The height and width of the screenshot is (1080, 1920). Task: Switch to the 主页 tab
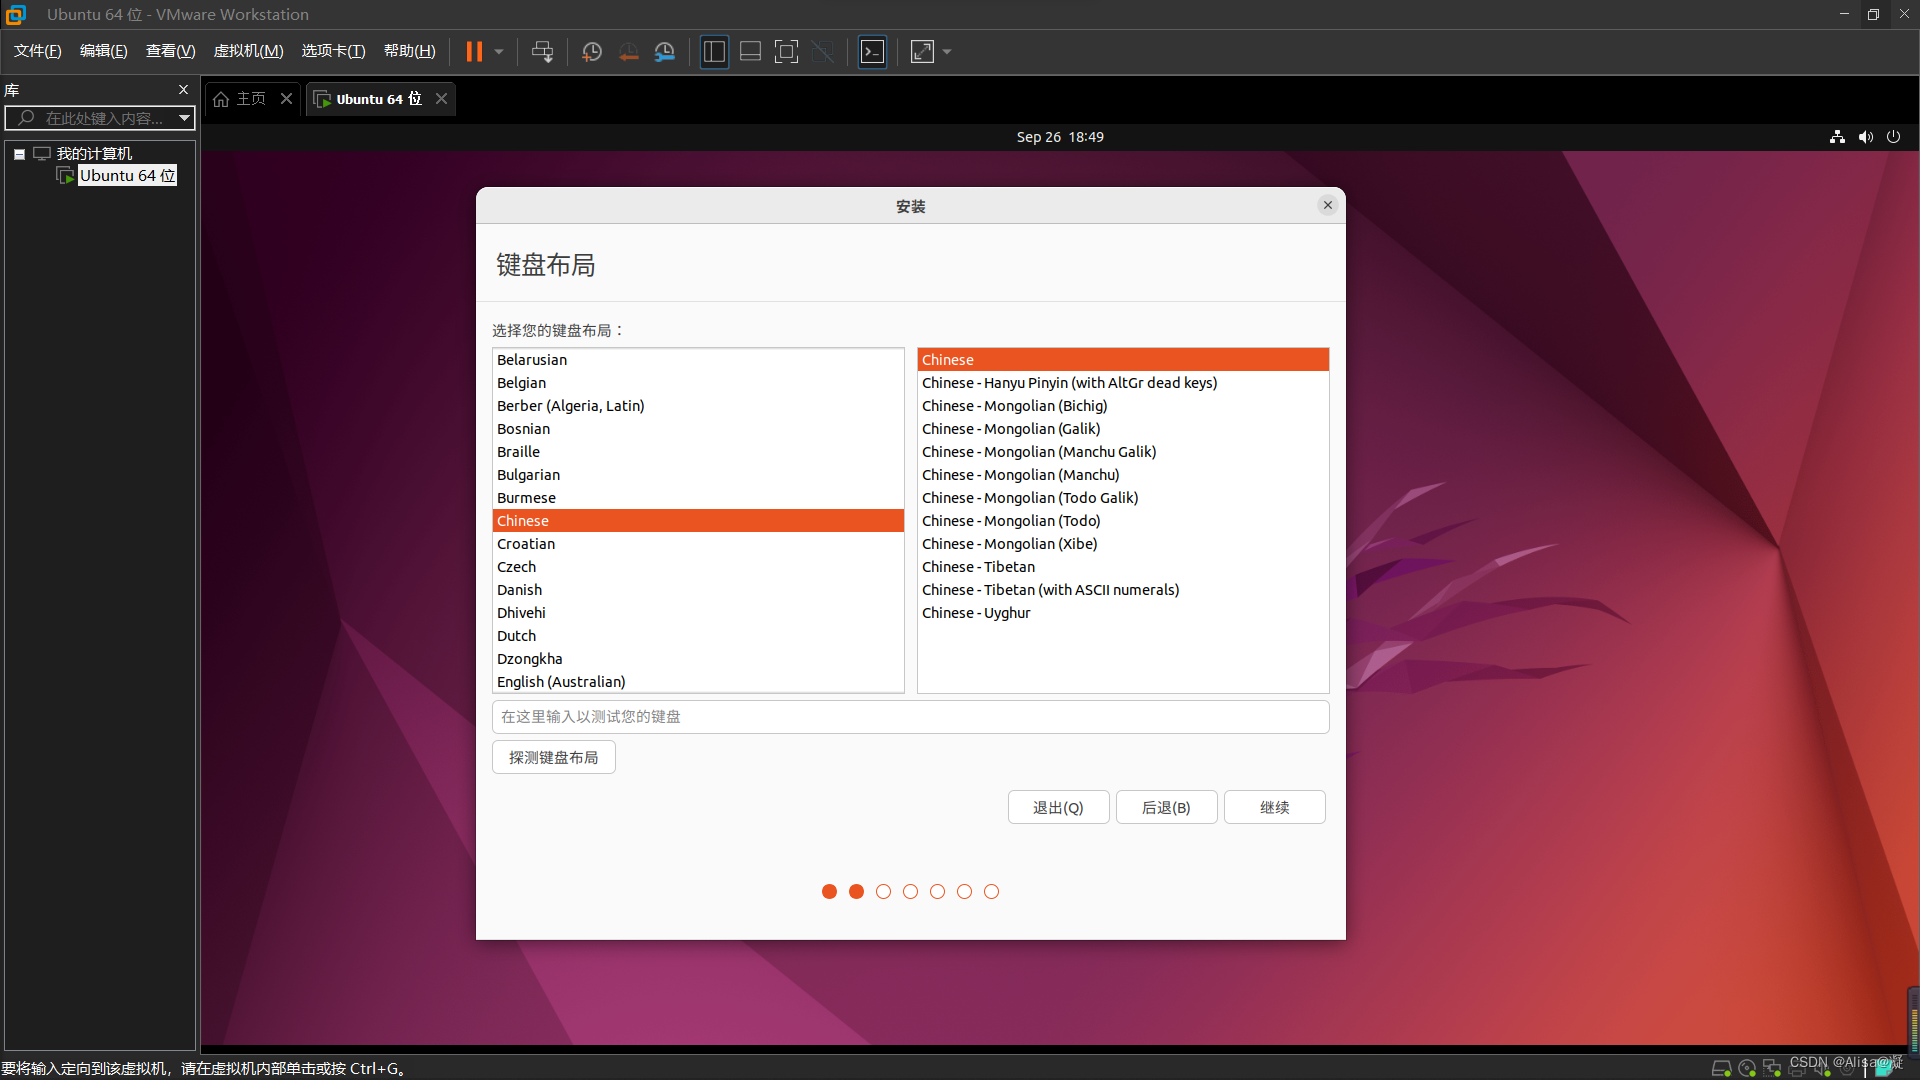[251, 99]
